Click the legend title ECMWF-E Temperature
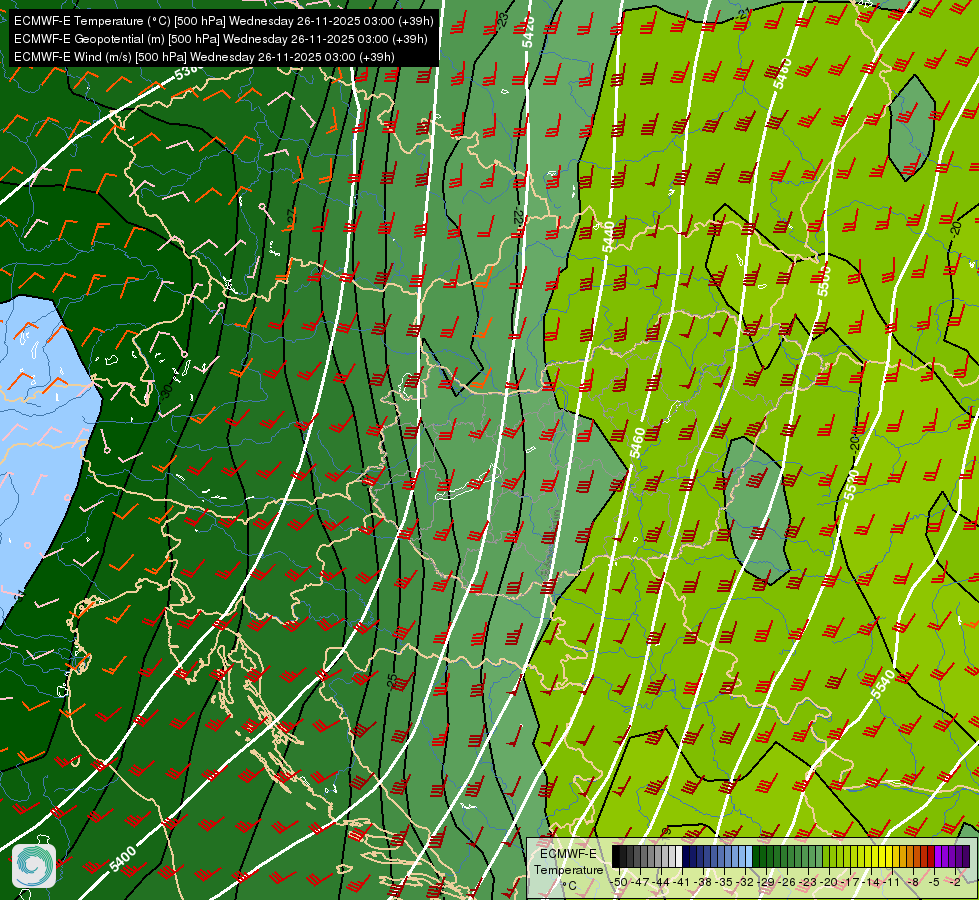Image resolution: width=979 pixels, height=900 pixels. (568, 862)
